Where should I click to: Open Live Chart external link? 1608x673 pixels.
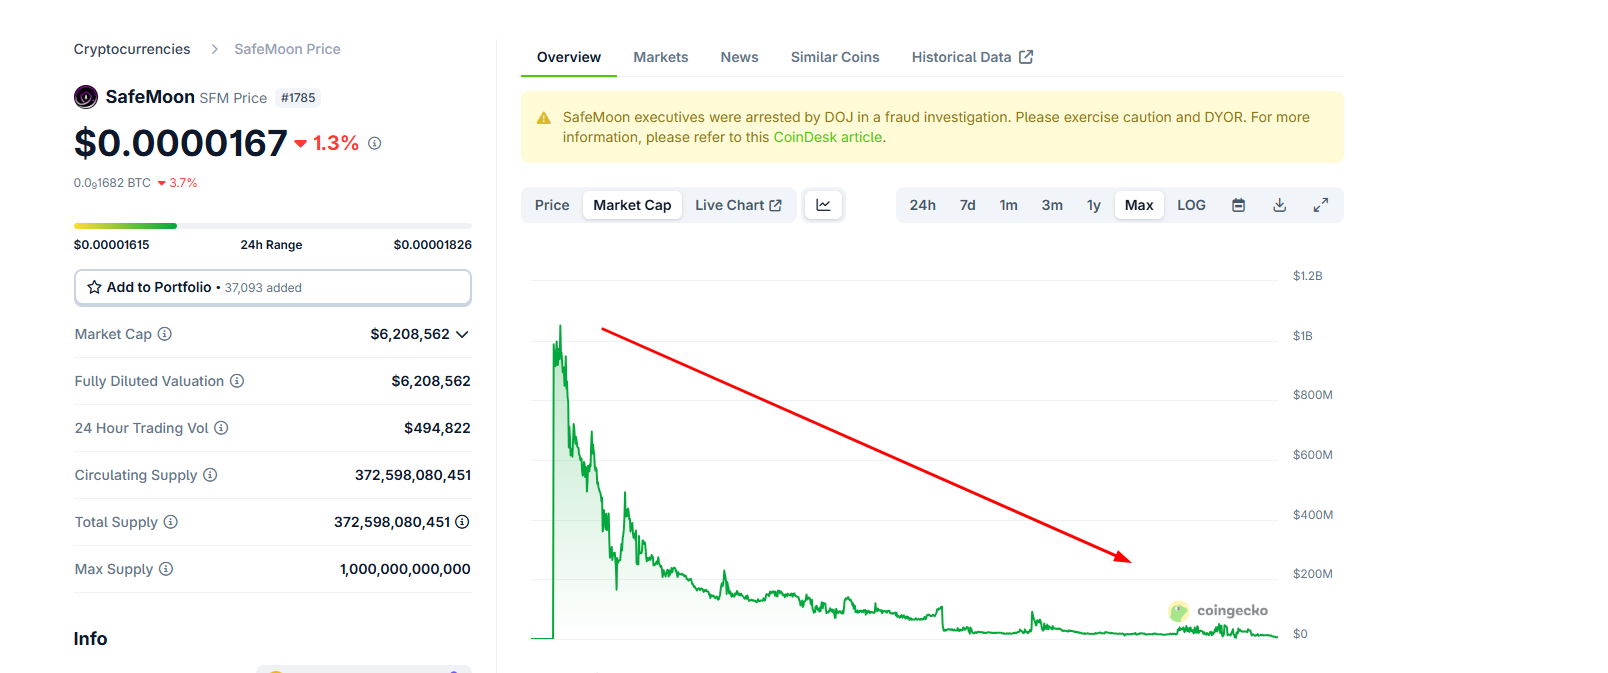738,205
